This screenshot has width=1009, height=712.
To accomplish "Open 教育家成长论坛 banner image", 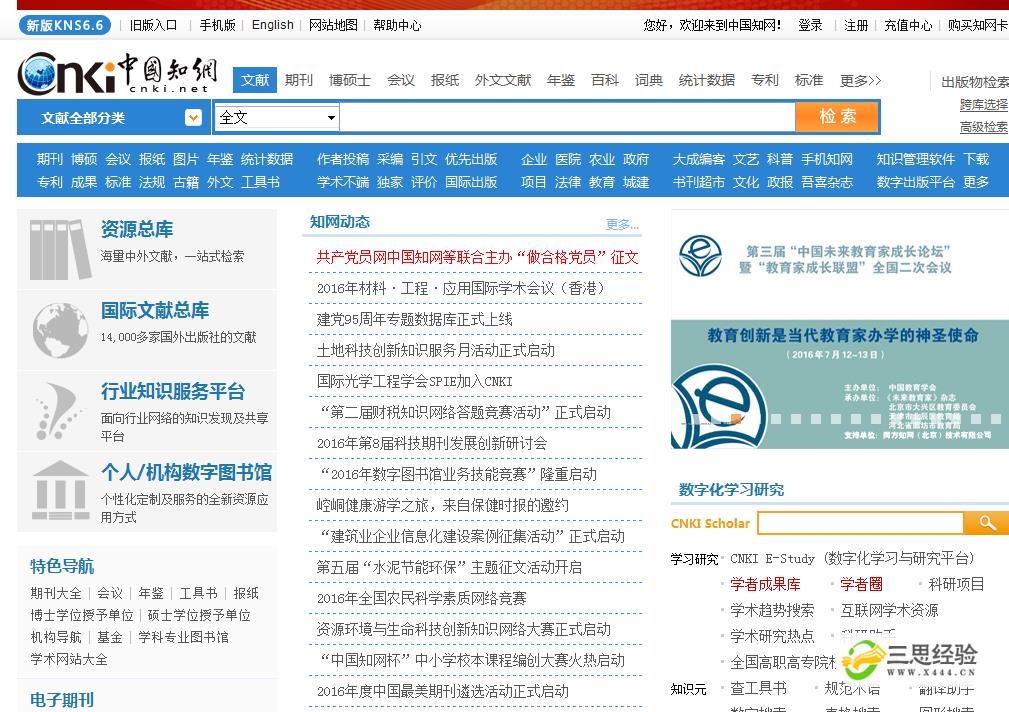I will pos(840,330).
